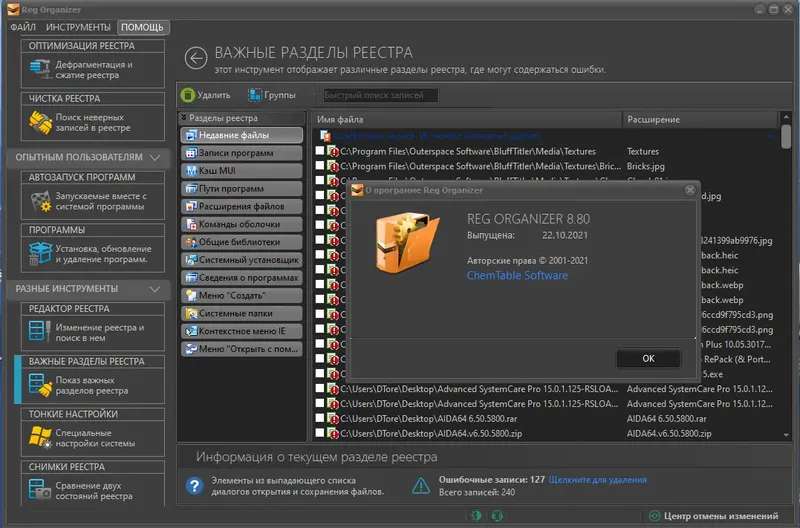Click the Запускаемые вместе с системой icon
Viewport: 800px width, 528px height.
click(40, 201)
